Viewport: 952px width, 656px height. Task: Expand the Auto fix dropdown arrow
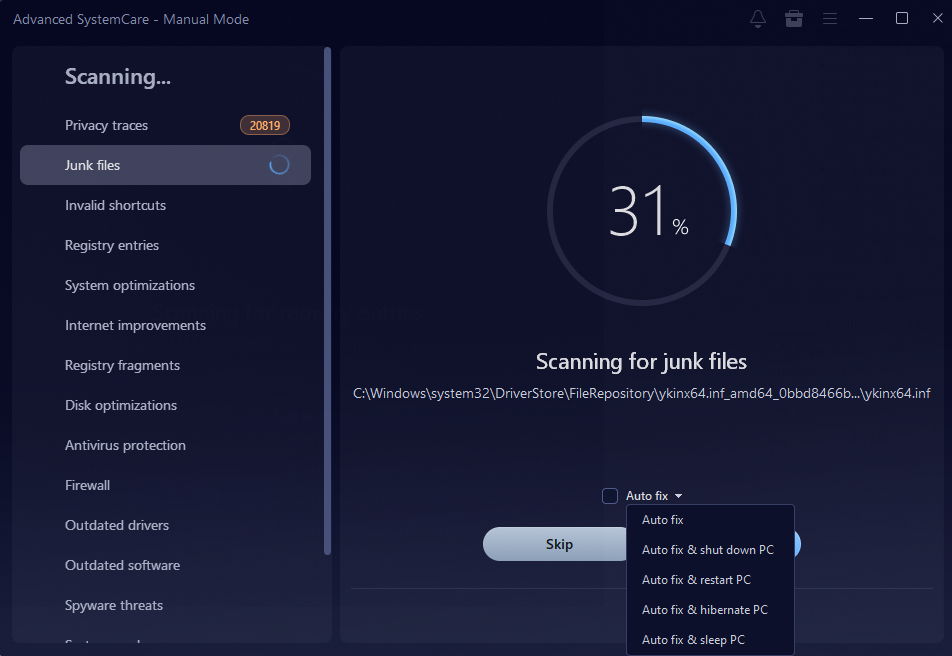pos(679,495)
